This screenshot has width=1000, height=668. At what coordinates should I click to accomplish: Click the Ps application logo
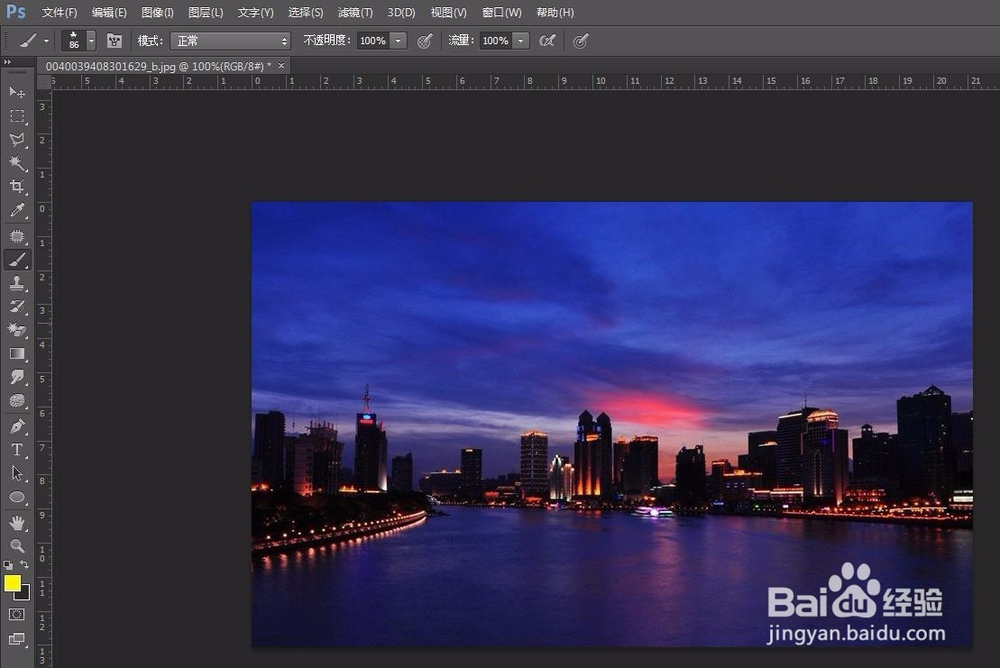point(16,11)
